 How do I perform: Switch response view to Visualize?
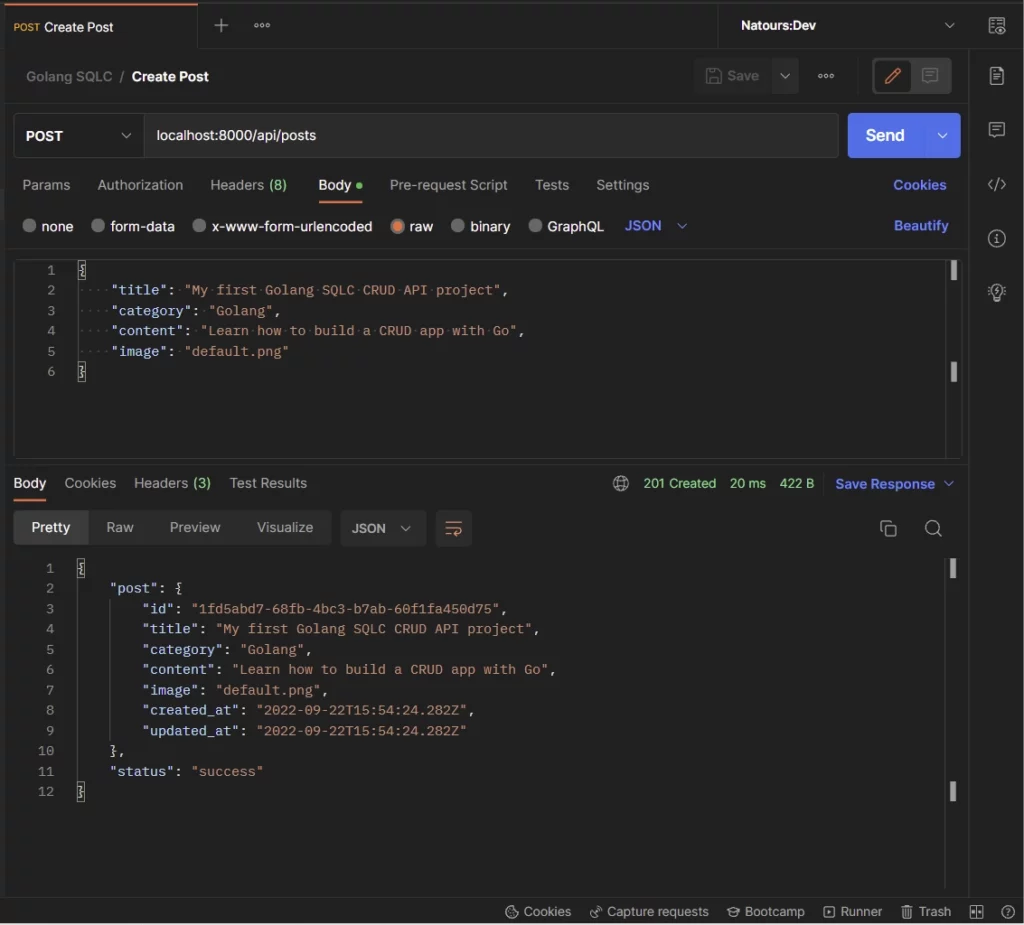pyautogui.click(x=285, y=528)
